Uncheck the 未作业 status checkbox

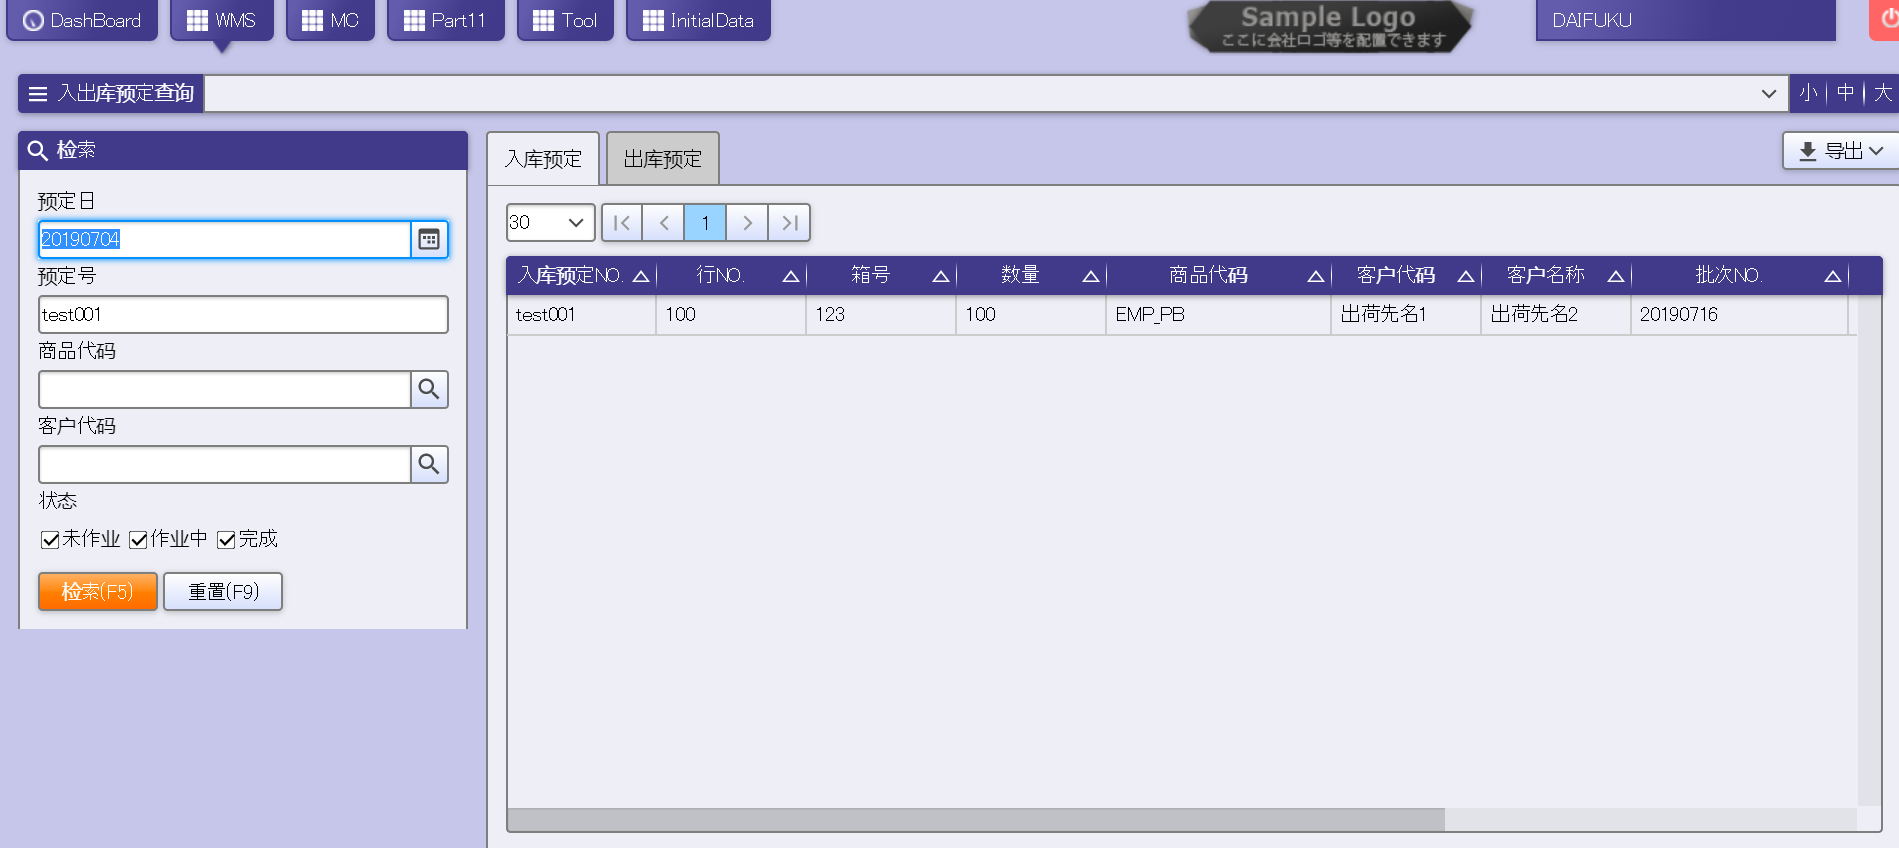tap(50, 540)
